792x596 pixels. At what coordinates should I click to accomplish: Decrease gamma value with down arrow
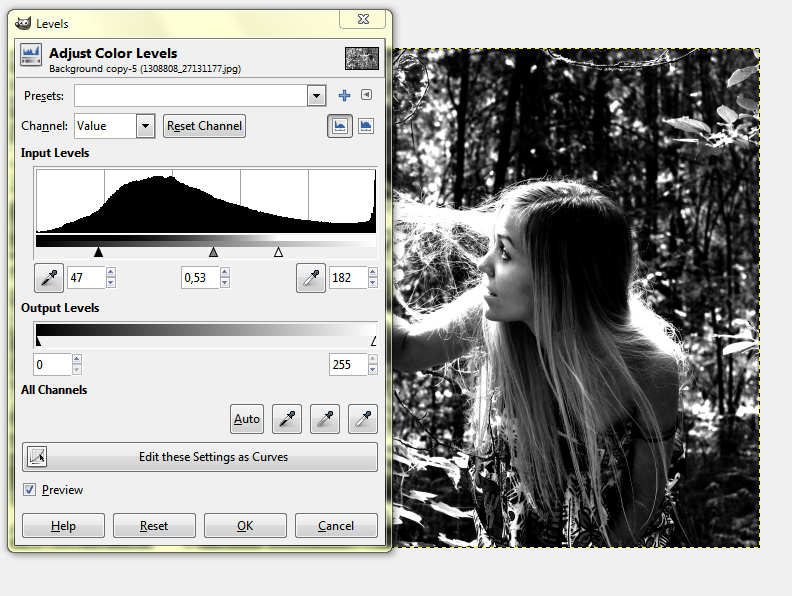point(225,283)
